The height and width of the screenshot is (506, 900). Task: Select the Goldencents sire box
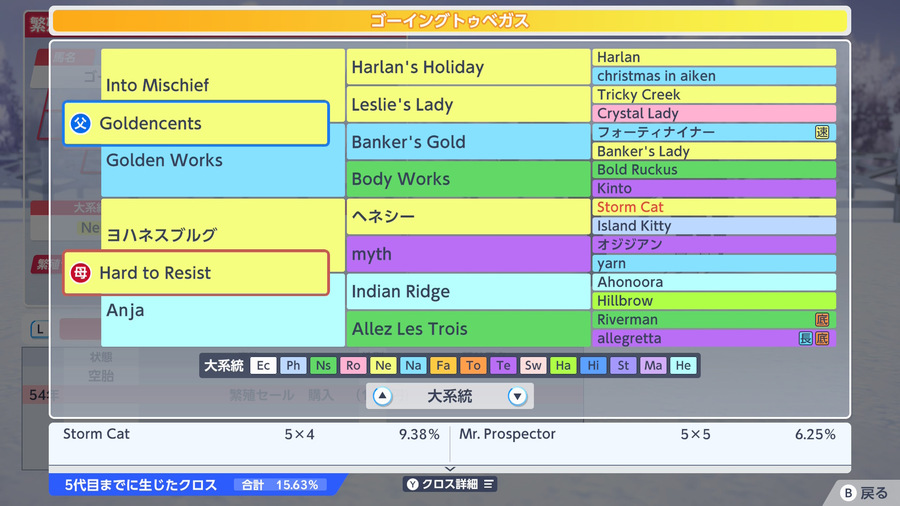(196, 123)
